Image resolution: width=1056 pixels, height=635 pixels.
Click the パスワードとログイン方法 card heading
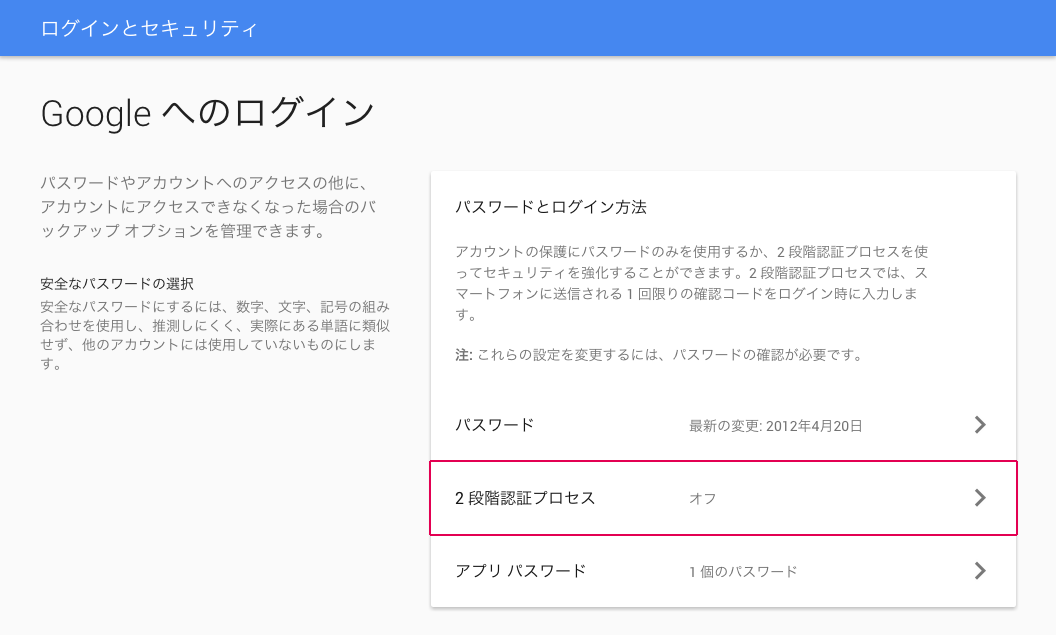551,207
